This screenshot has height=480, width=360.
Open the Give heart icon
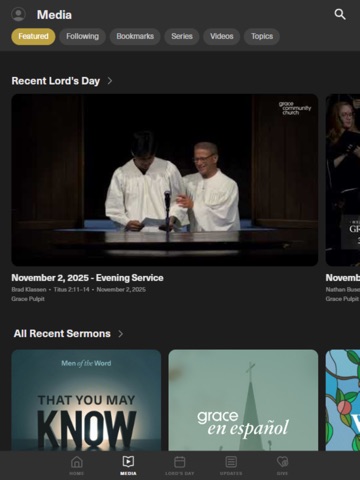point(282,462)
